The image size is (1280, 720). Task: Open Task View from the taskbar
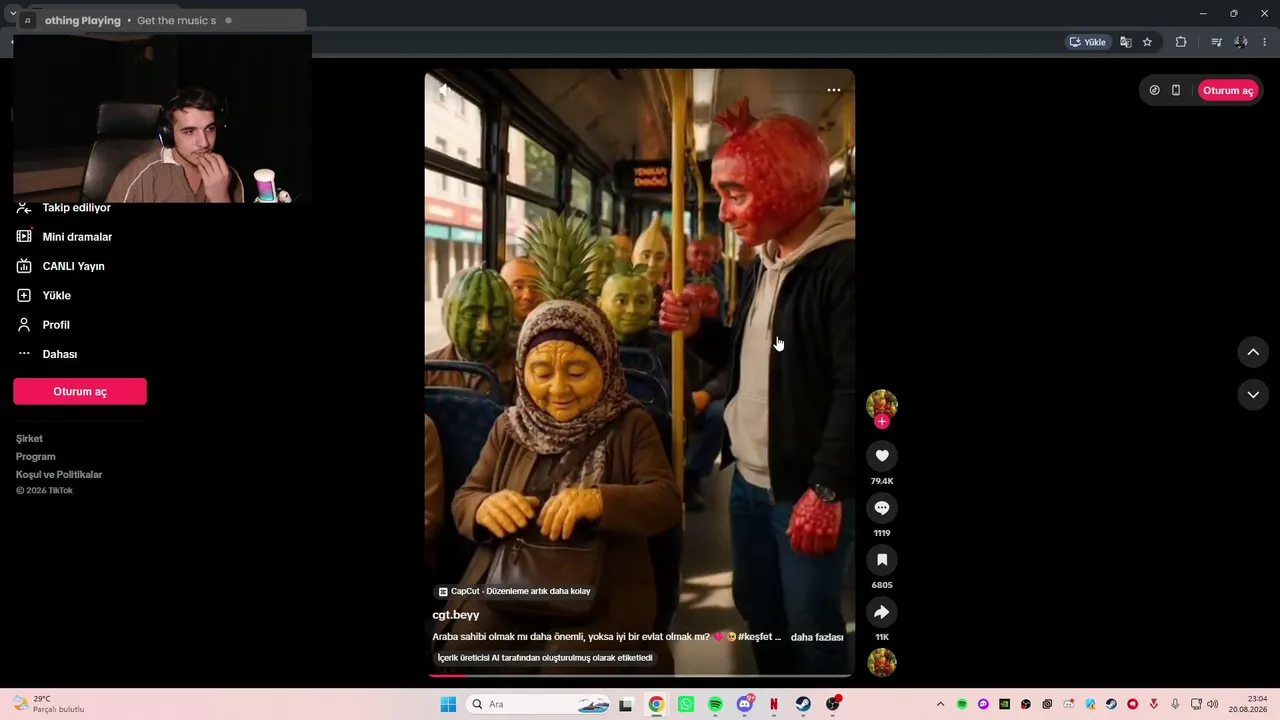[626, 704]
